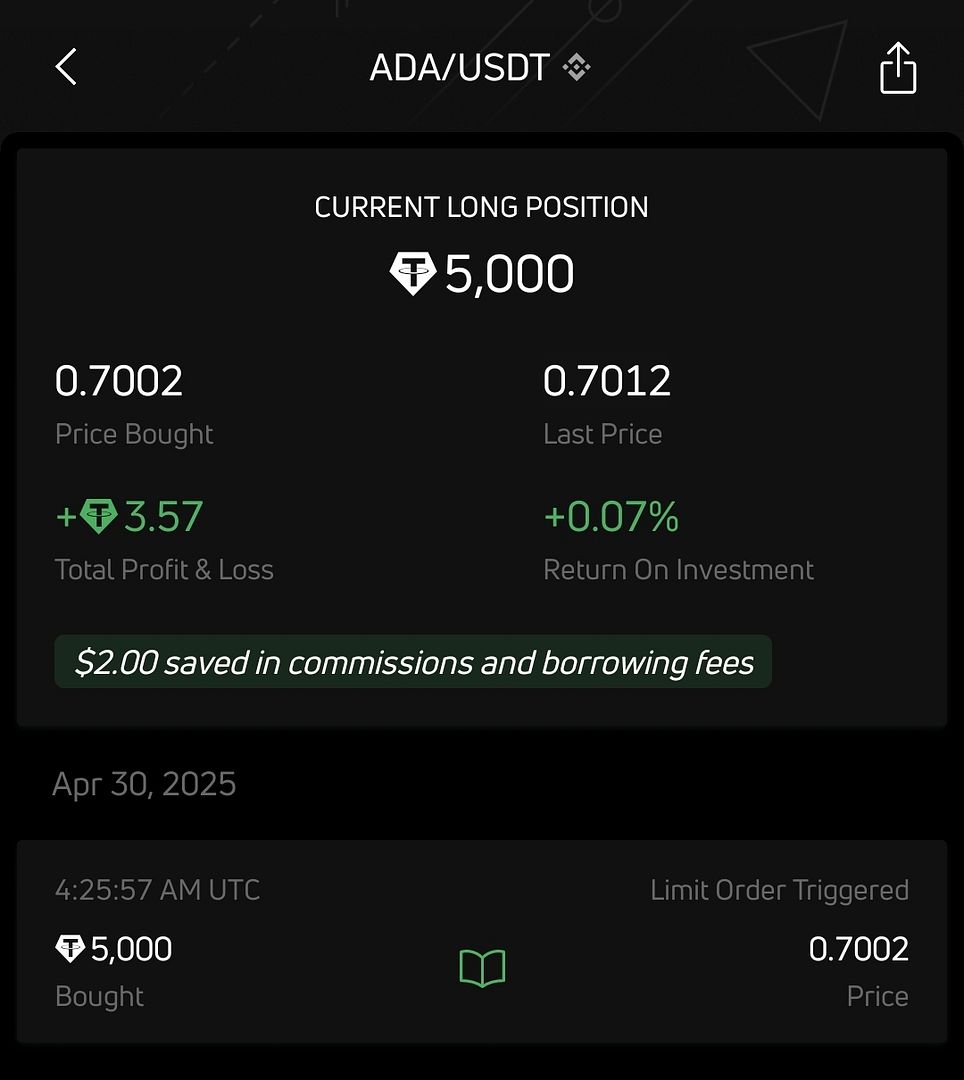Tap the +0.07% Return On Investment value
The height and width of the screenshot is (1080, 964).
pos(611,517)
